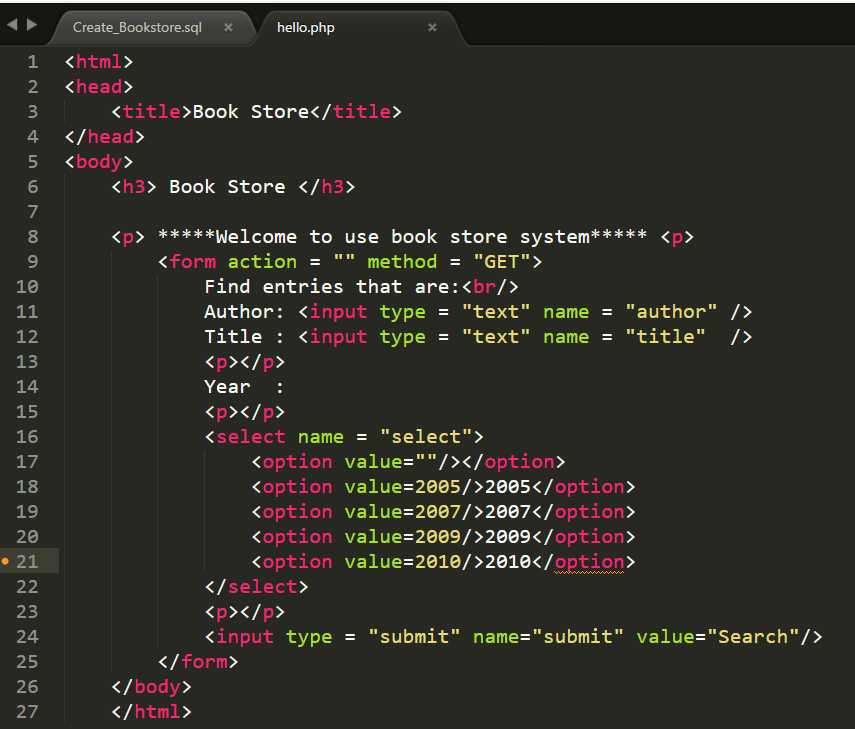Click the 'action' attribute on line 9
The image size is (855, 729).
tap(262, 262)
